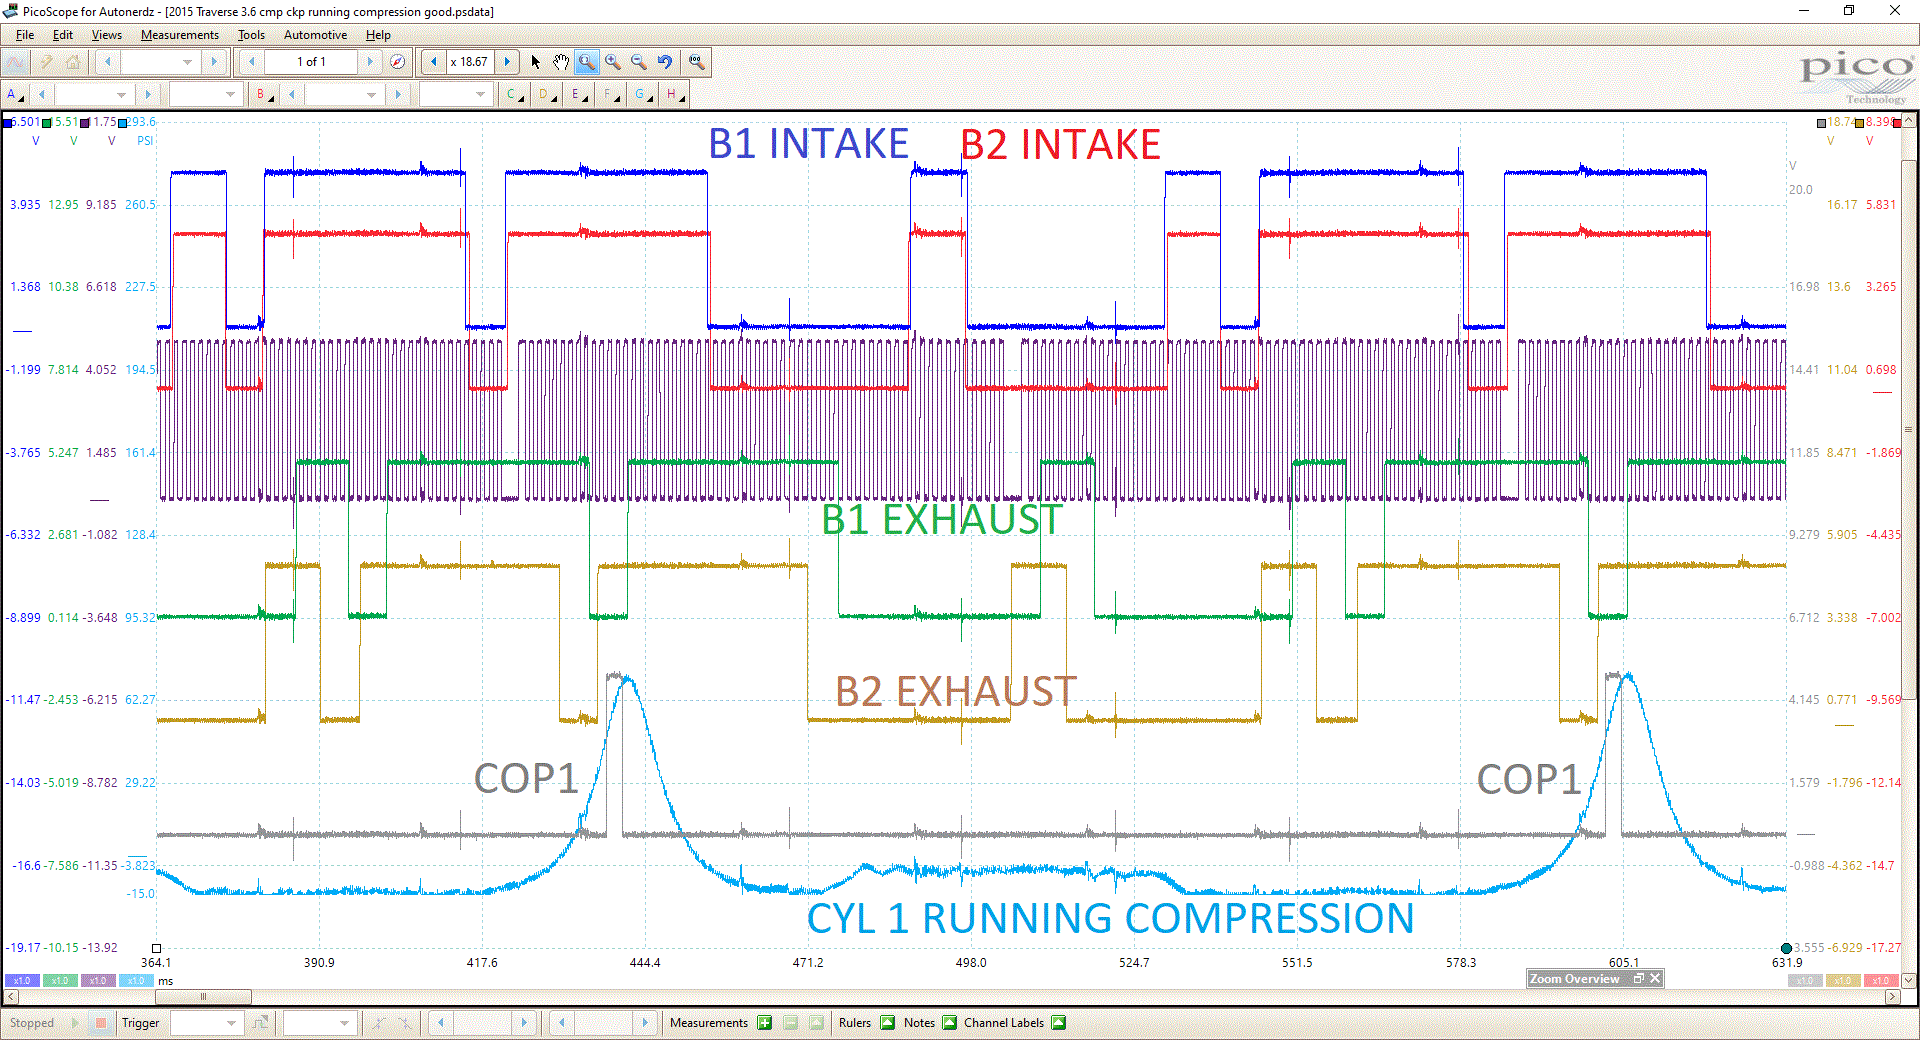This screenshot has width=1920, height=1040.
Task: Open the auto-setup compass tool
Action: (x=398, y=61)
